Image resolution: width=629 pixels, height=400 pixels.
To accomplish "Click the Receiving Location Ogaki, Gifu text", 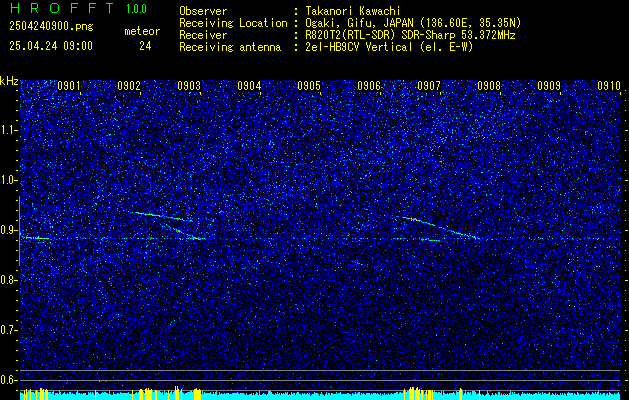I will coord(413,23).
